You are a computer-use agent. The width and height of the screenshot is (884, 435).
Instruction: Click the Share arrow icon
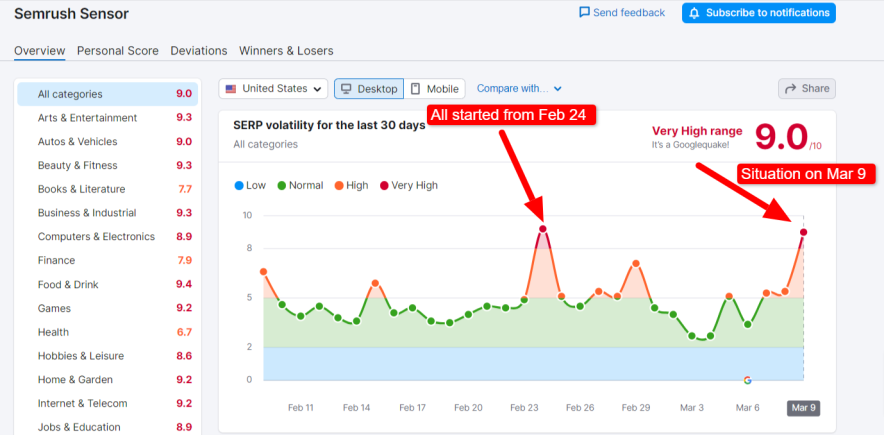pos(790,88)
